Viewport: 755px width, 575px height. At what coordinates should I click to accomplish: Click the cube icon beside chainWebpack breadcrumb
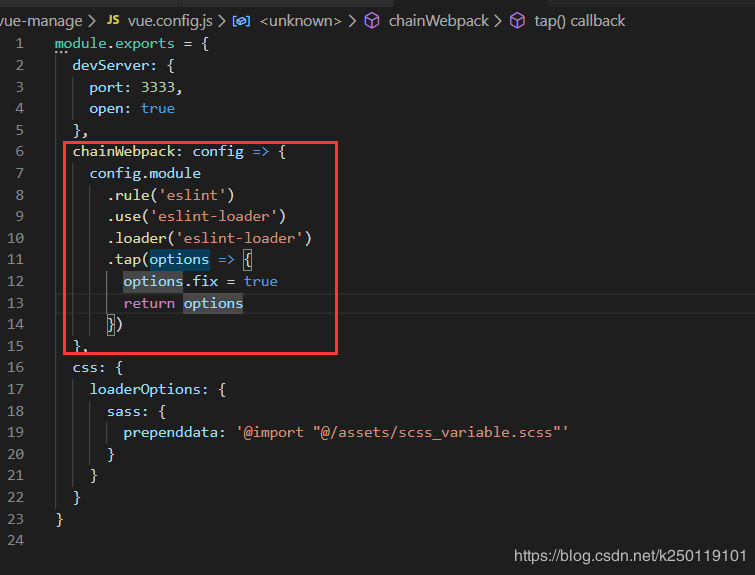point(372,20)
